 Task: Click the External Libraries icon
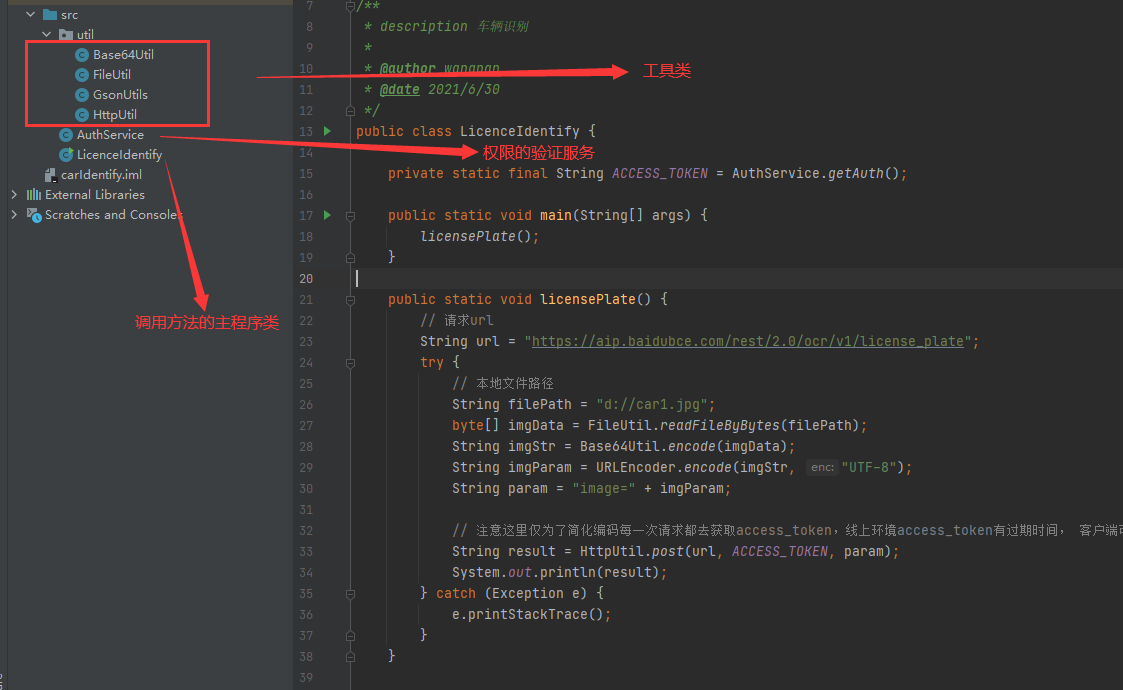coord(34,194)
